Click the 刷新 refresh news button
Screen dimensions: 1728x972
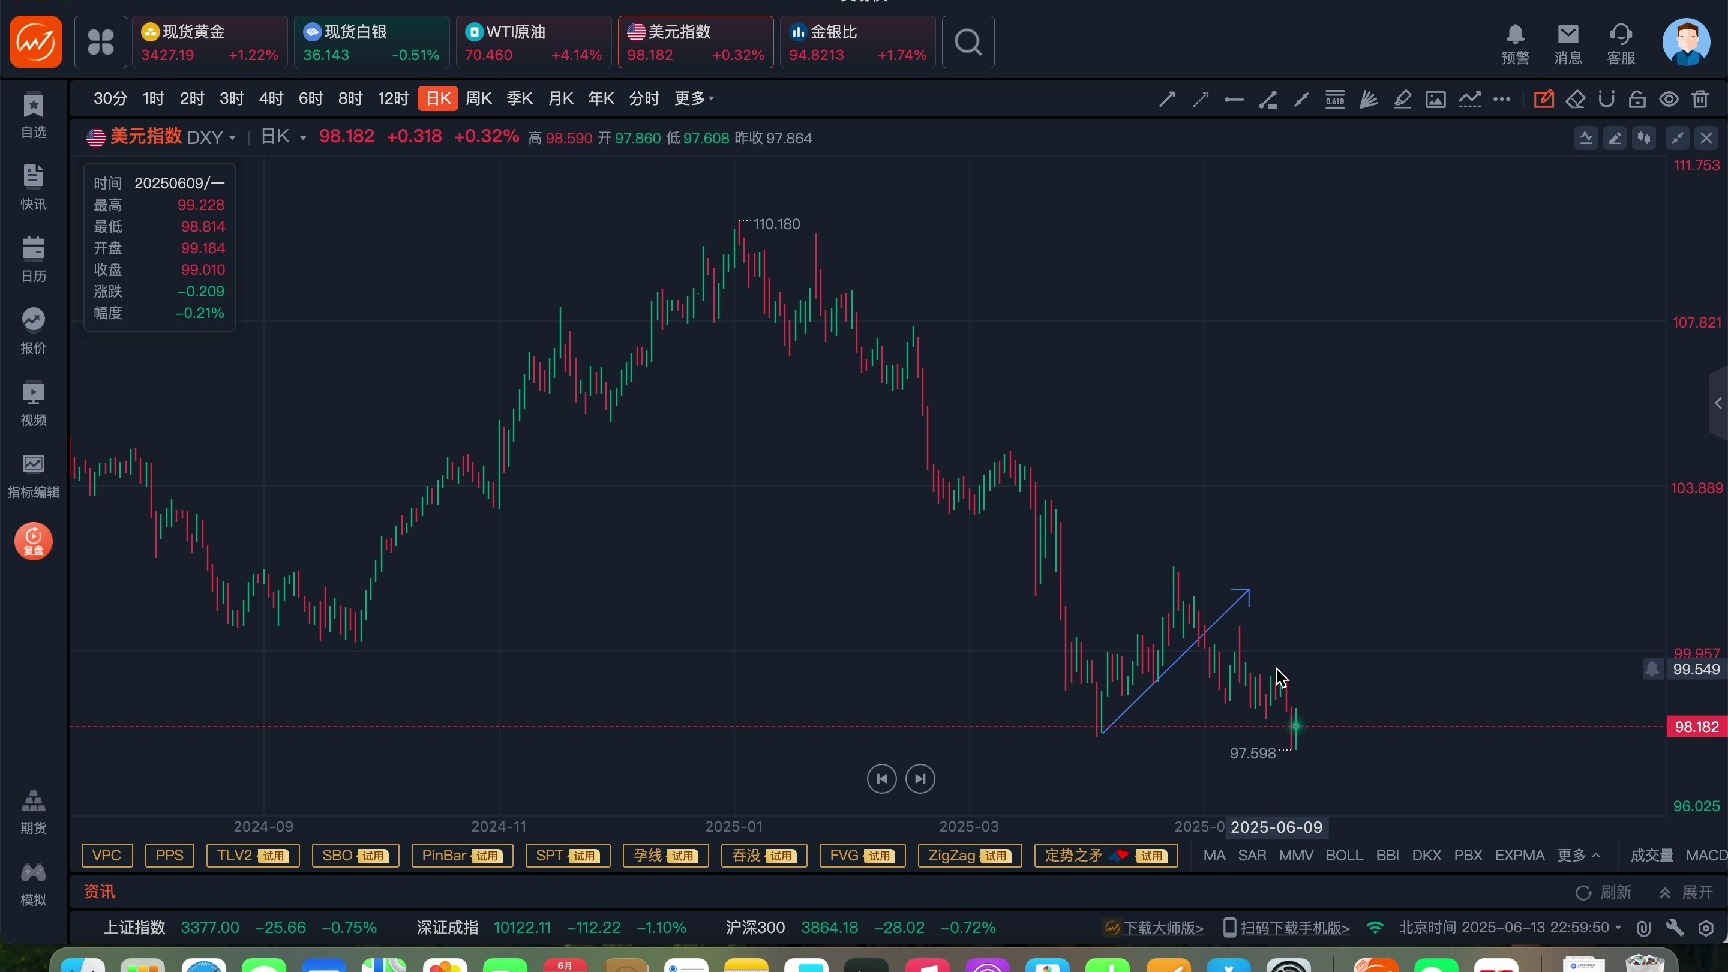coord(1604,892)
